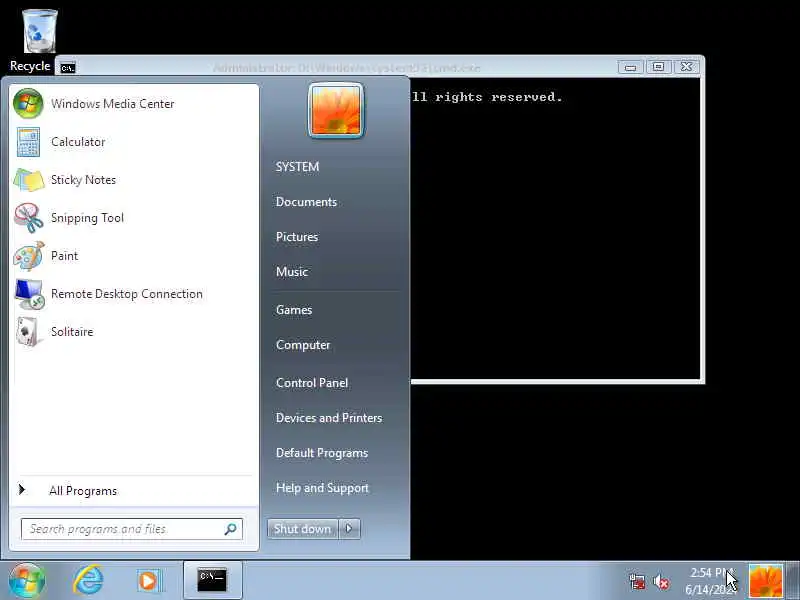Screen dimensions: 800x600
Task: Click the Search programs and files box
Action: (132, 529)
